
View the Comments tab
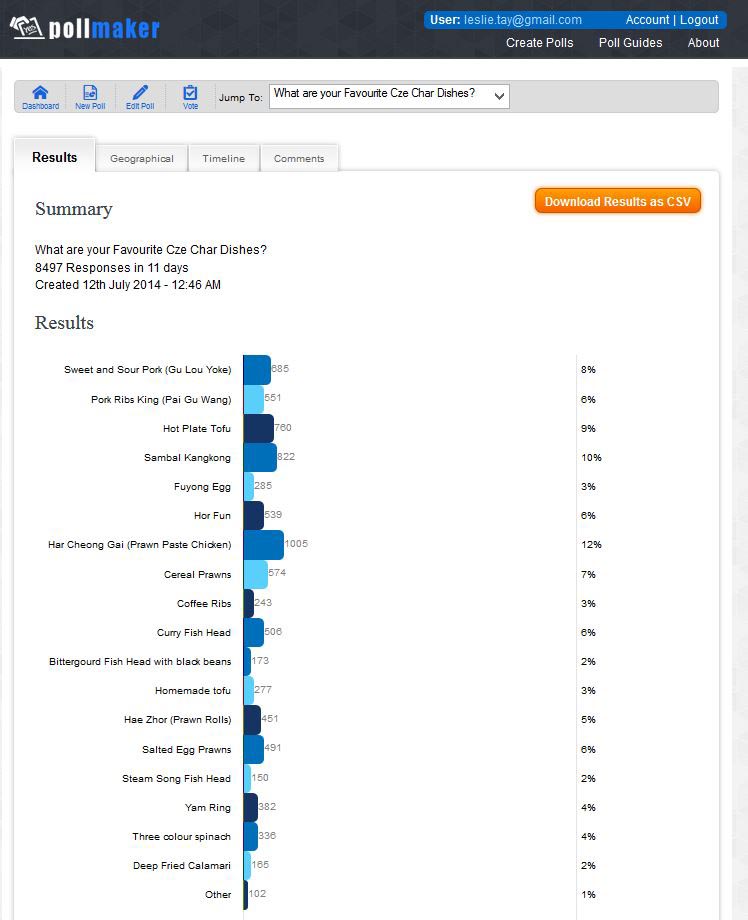[299, 158]
